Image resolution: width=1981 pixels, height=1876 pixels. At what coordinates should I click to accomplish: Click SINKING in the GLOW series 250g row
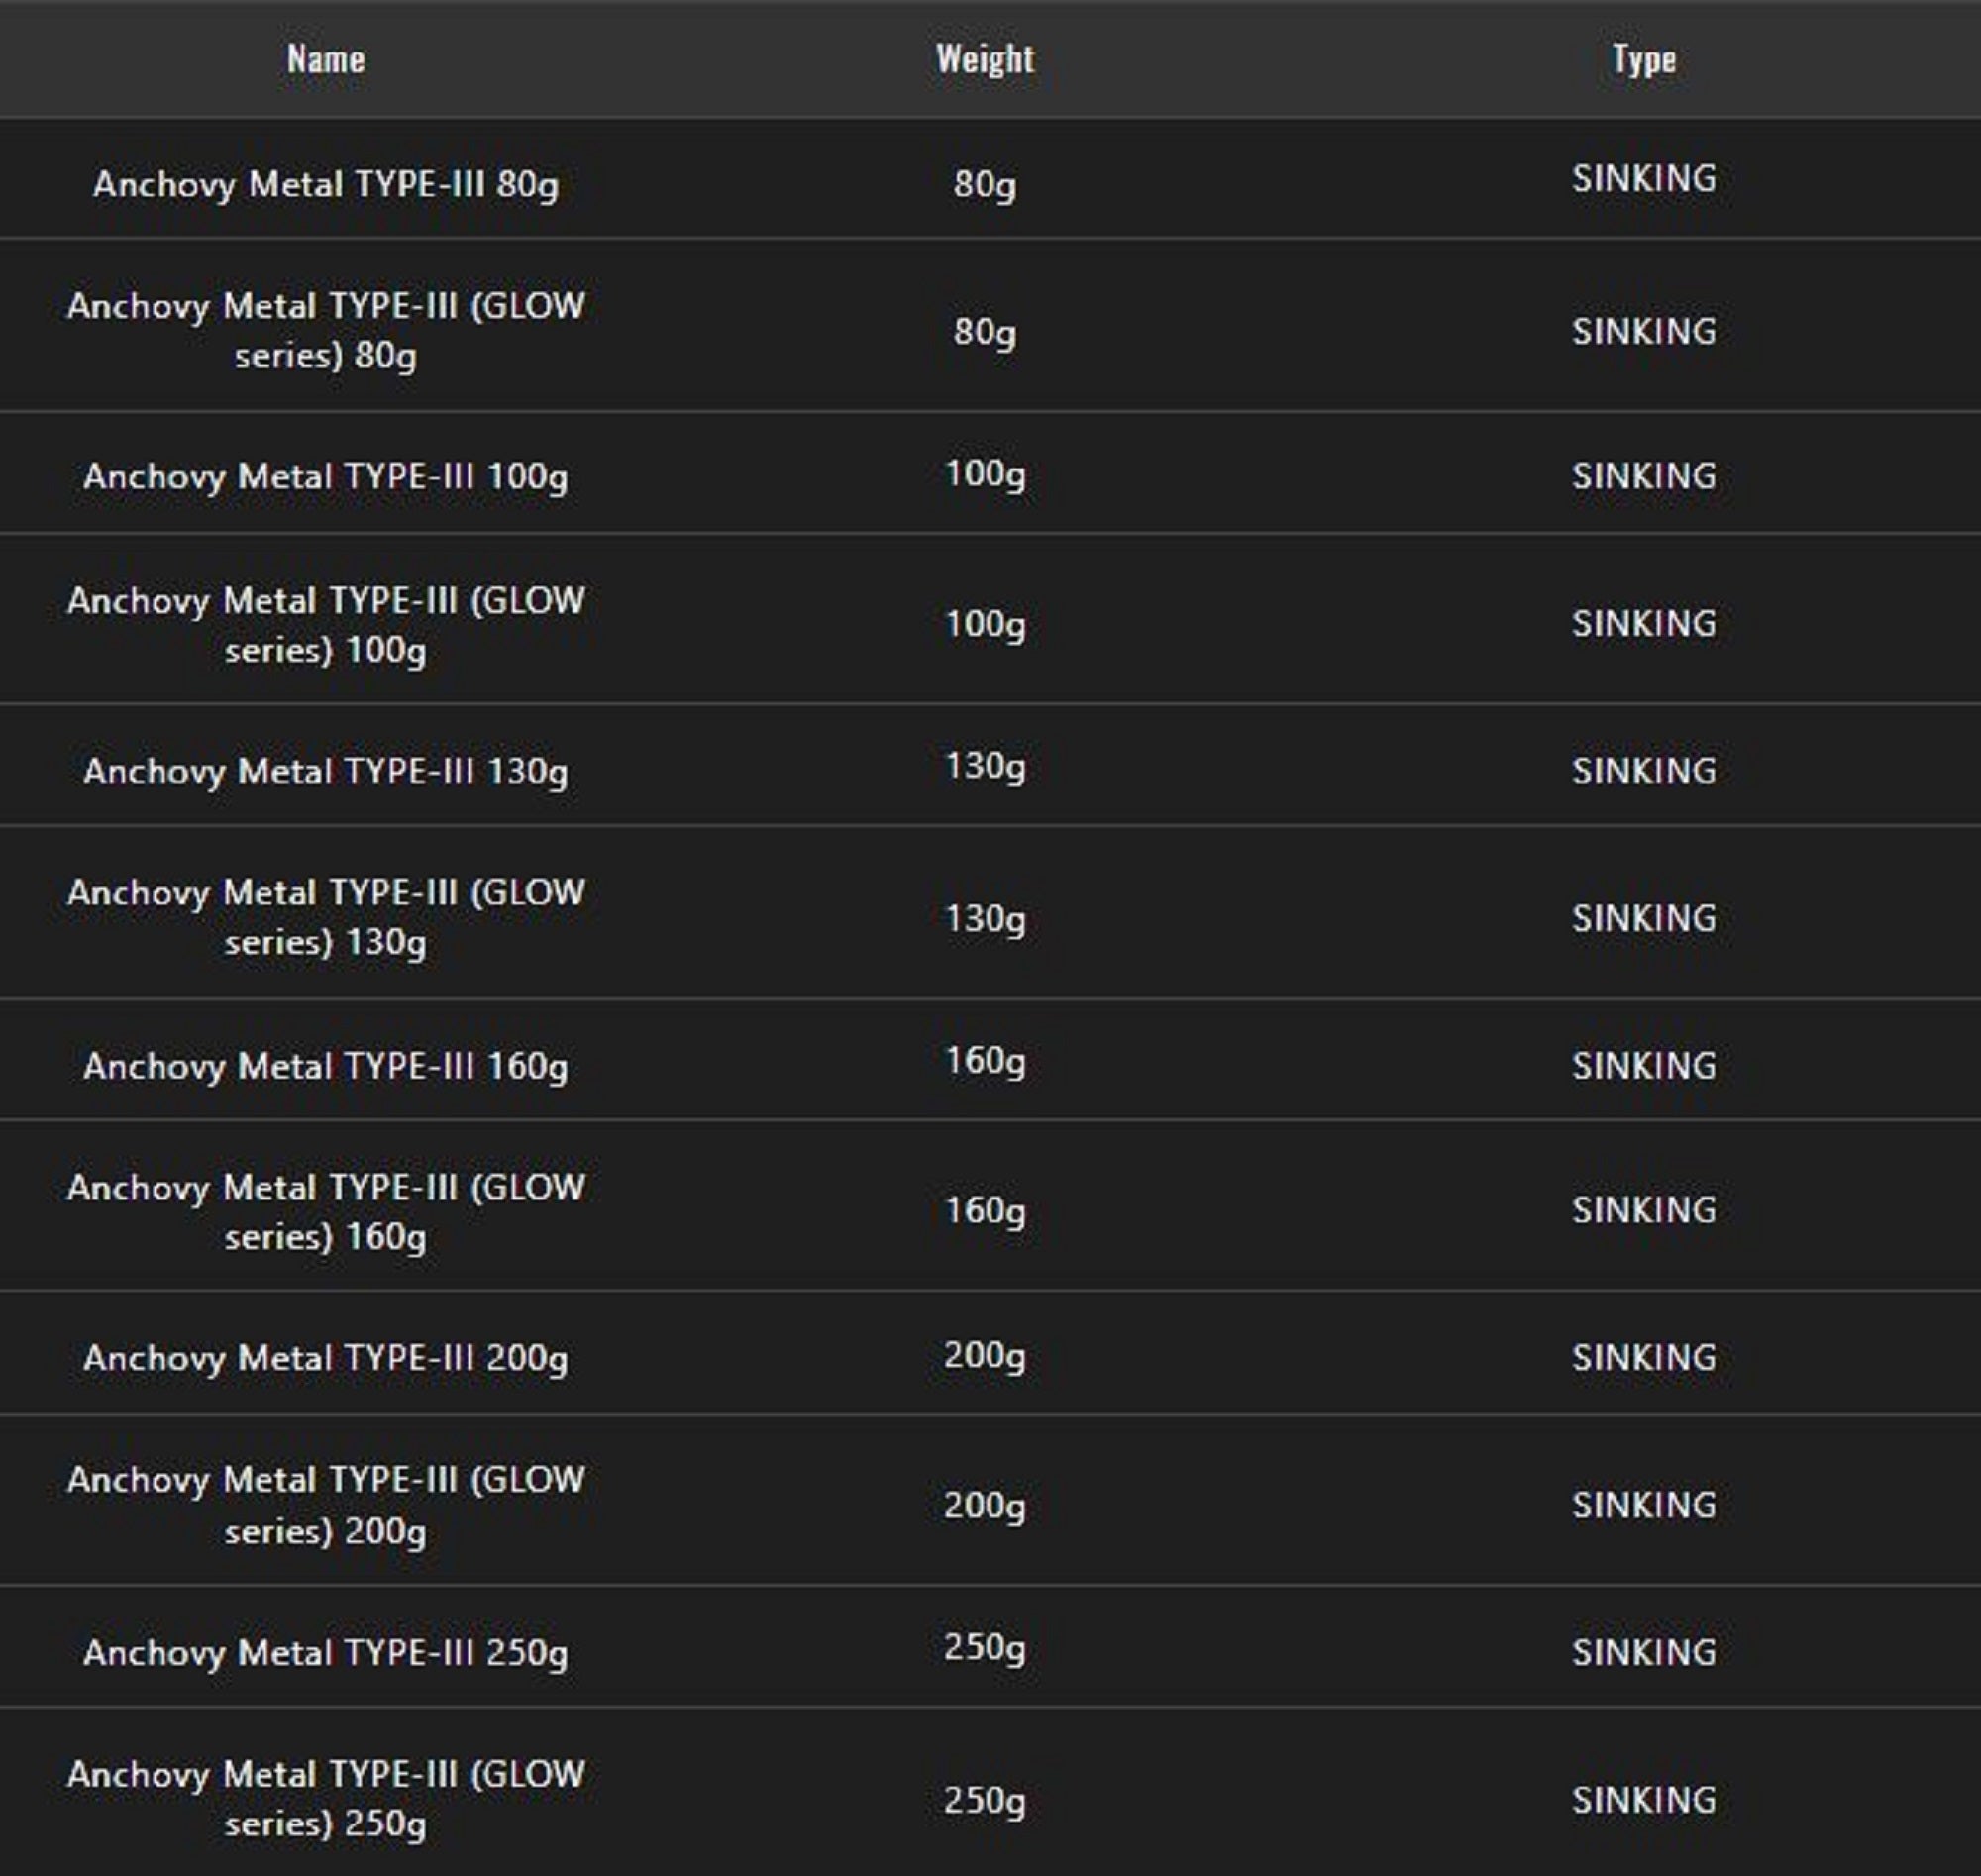pos(1644,1800)
